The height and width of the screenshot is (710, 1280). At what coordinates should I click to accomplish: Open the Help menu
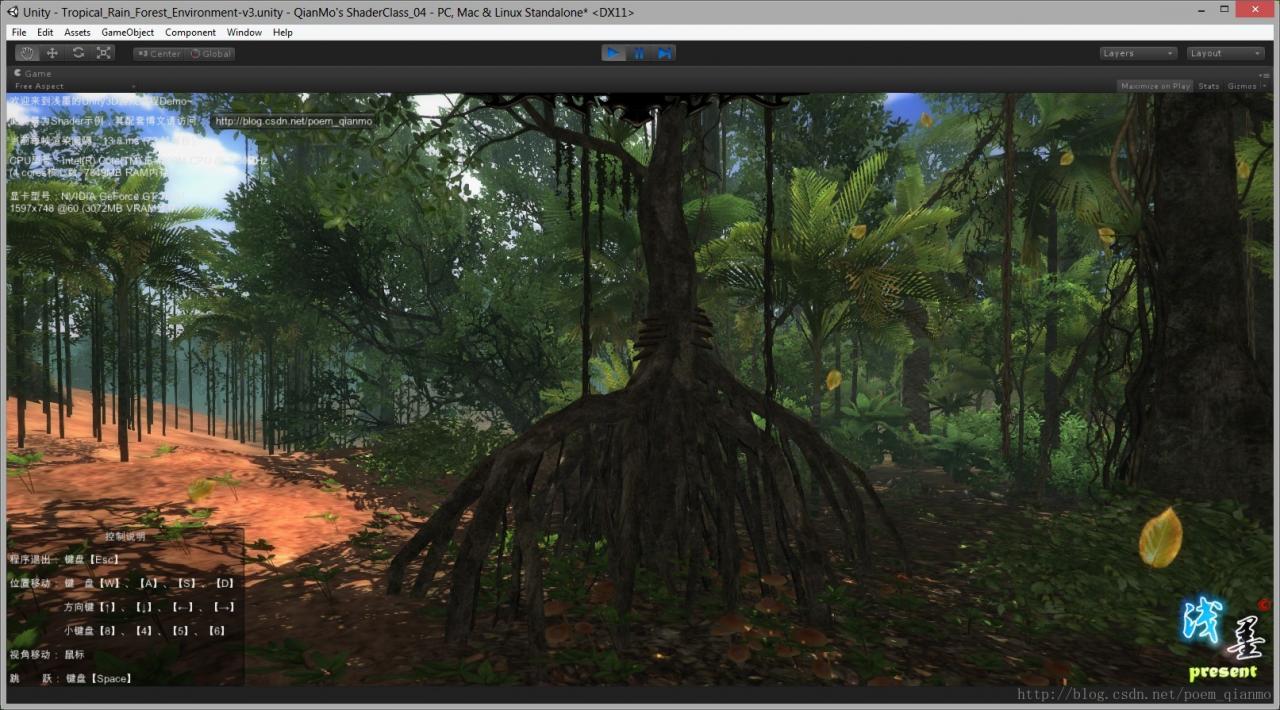pyautogui.click(x=283, y=32)
